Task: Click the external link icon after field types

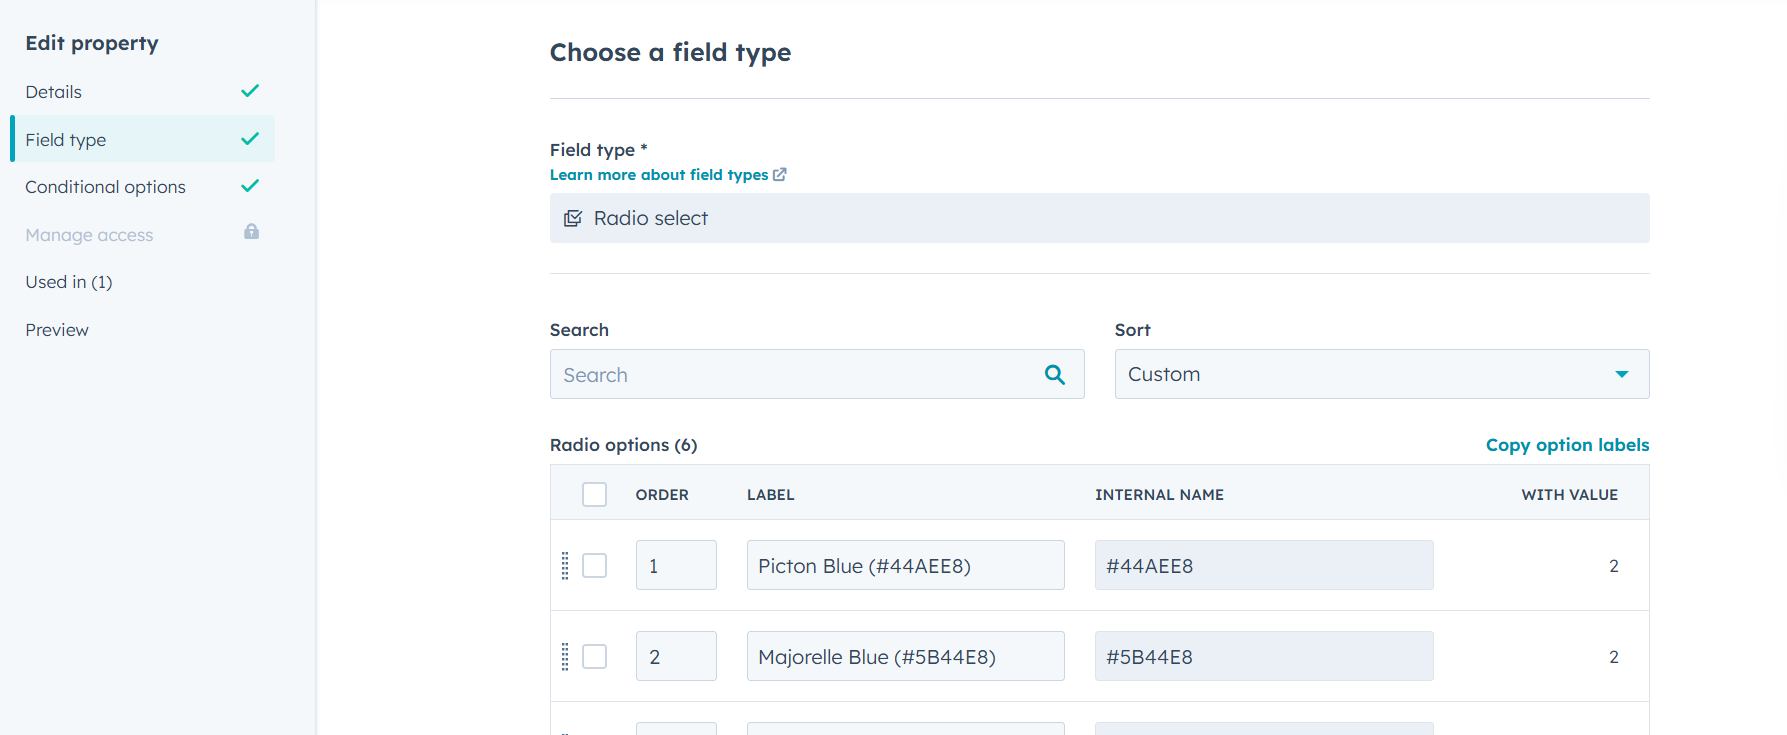Action: (780, 174)
